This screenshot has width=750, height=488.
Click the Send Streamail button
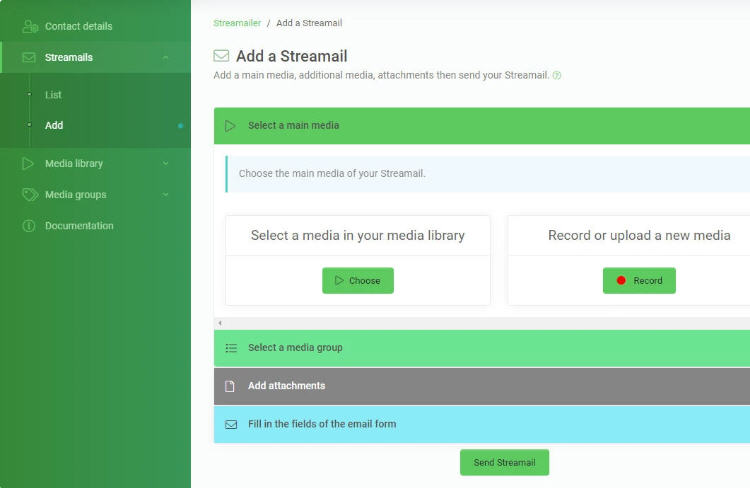(x=505, y=463)
